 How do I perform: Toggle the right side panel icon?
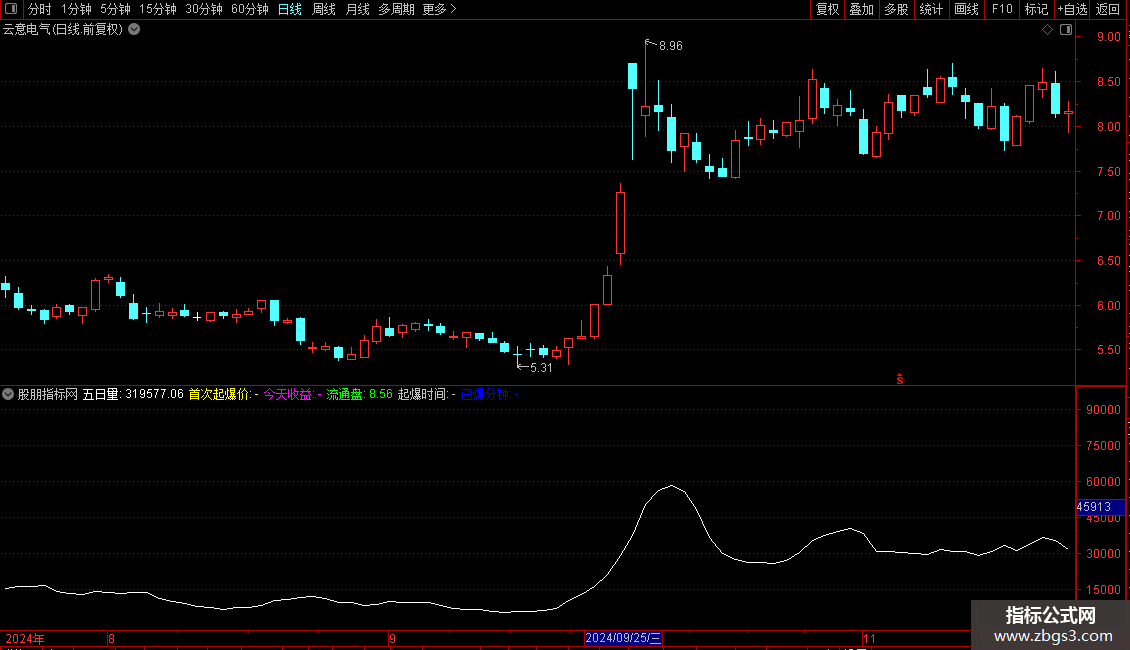[x=1066, y=30]
